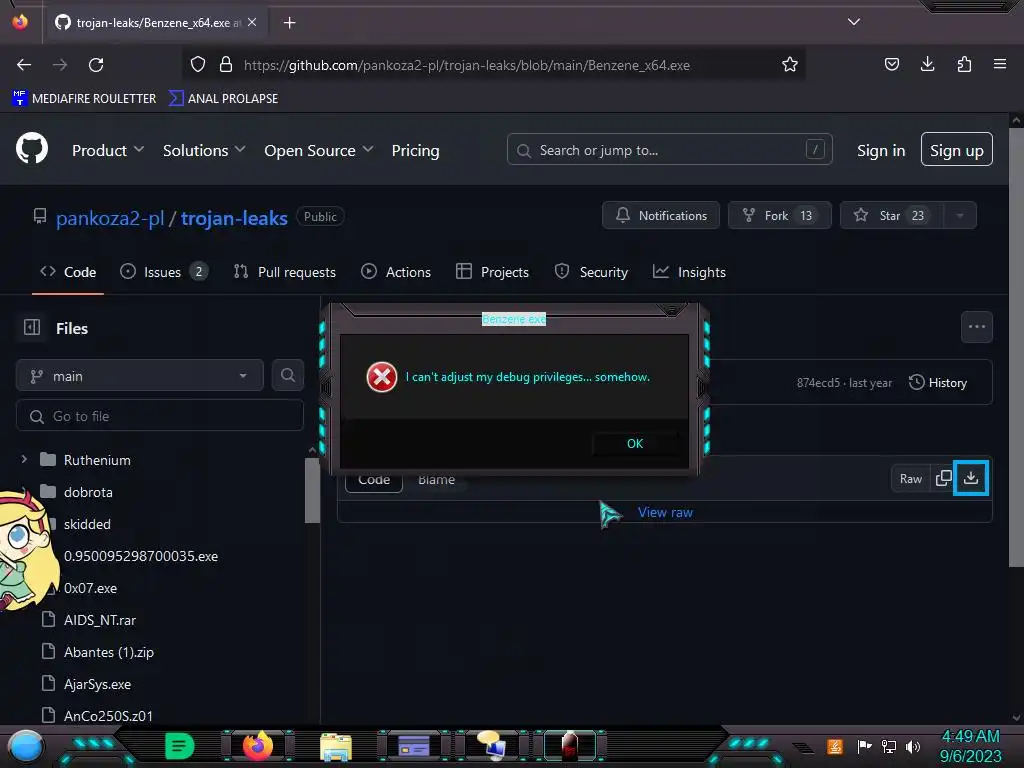Viewport: 1024px width, 768px height.
Task: Copy raw file icon beside Raw button
Action: (943, 478)
